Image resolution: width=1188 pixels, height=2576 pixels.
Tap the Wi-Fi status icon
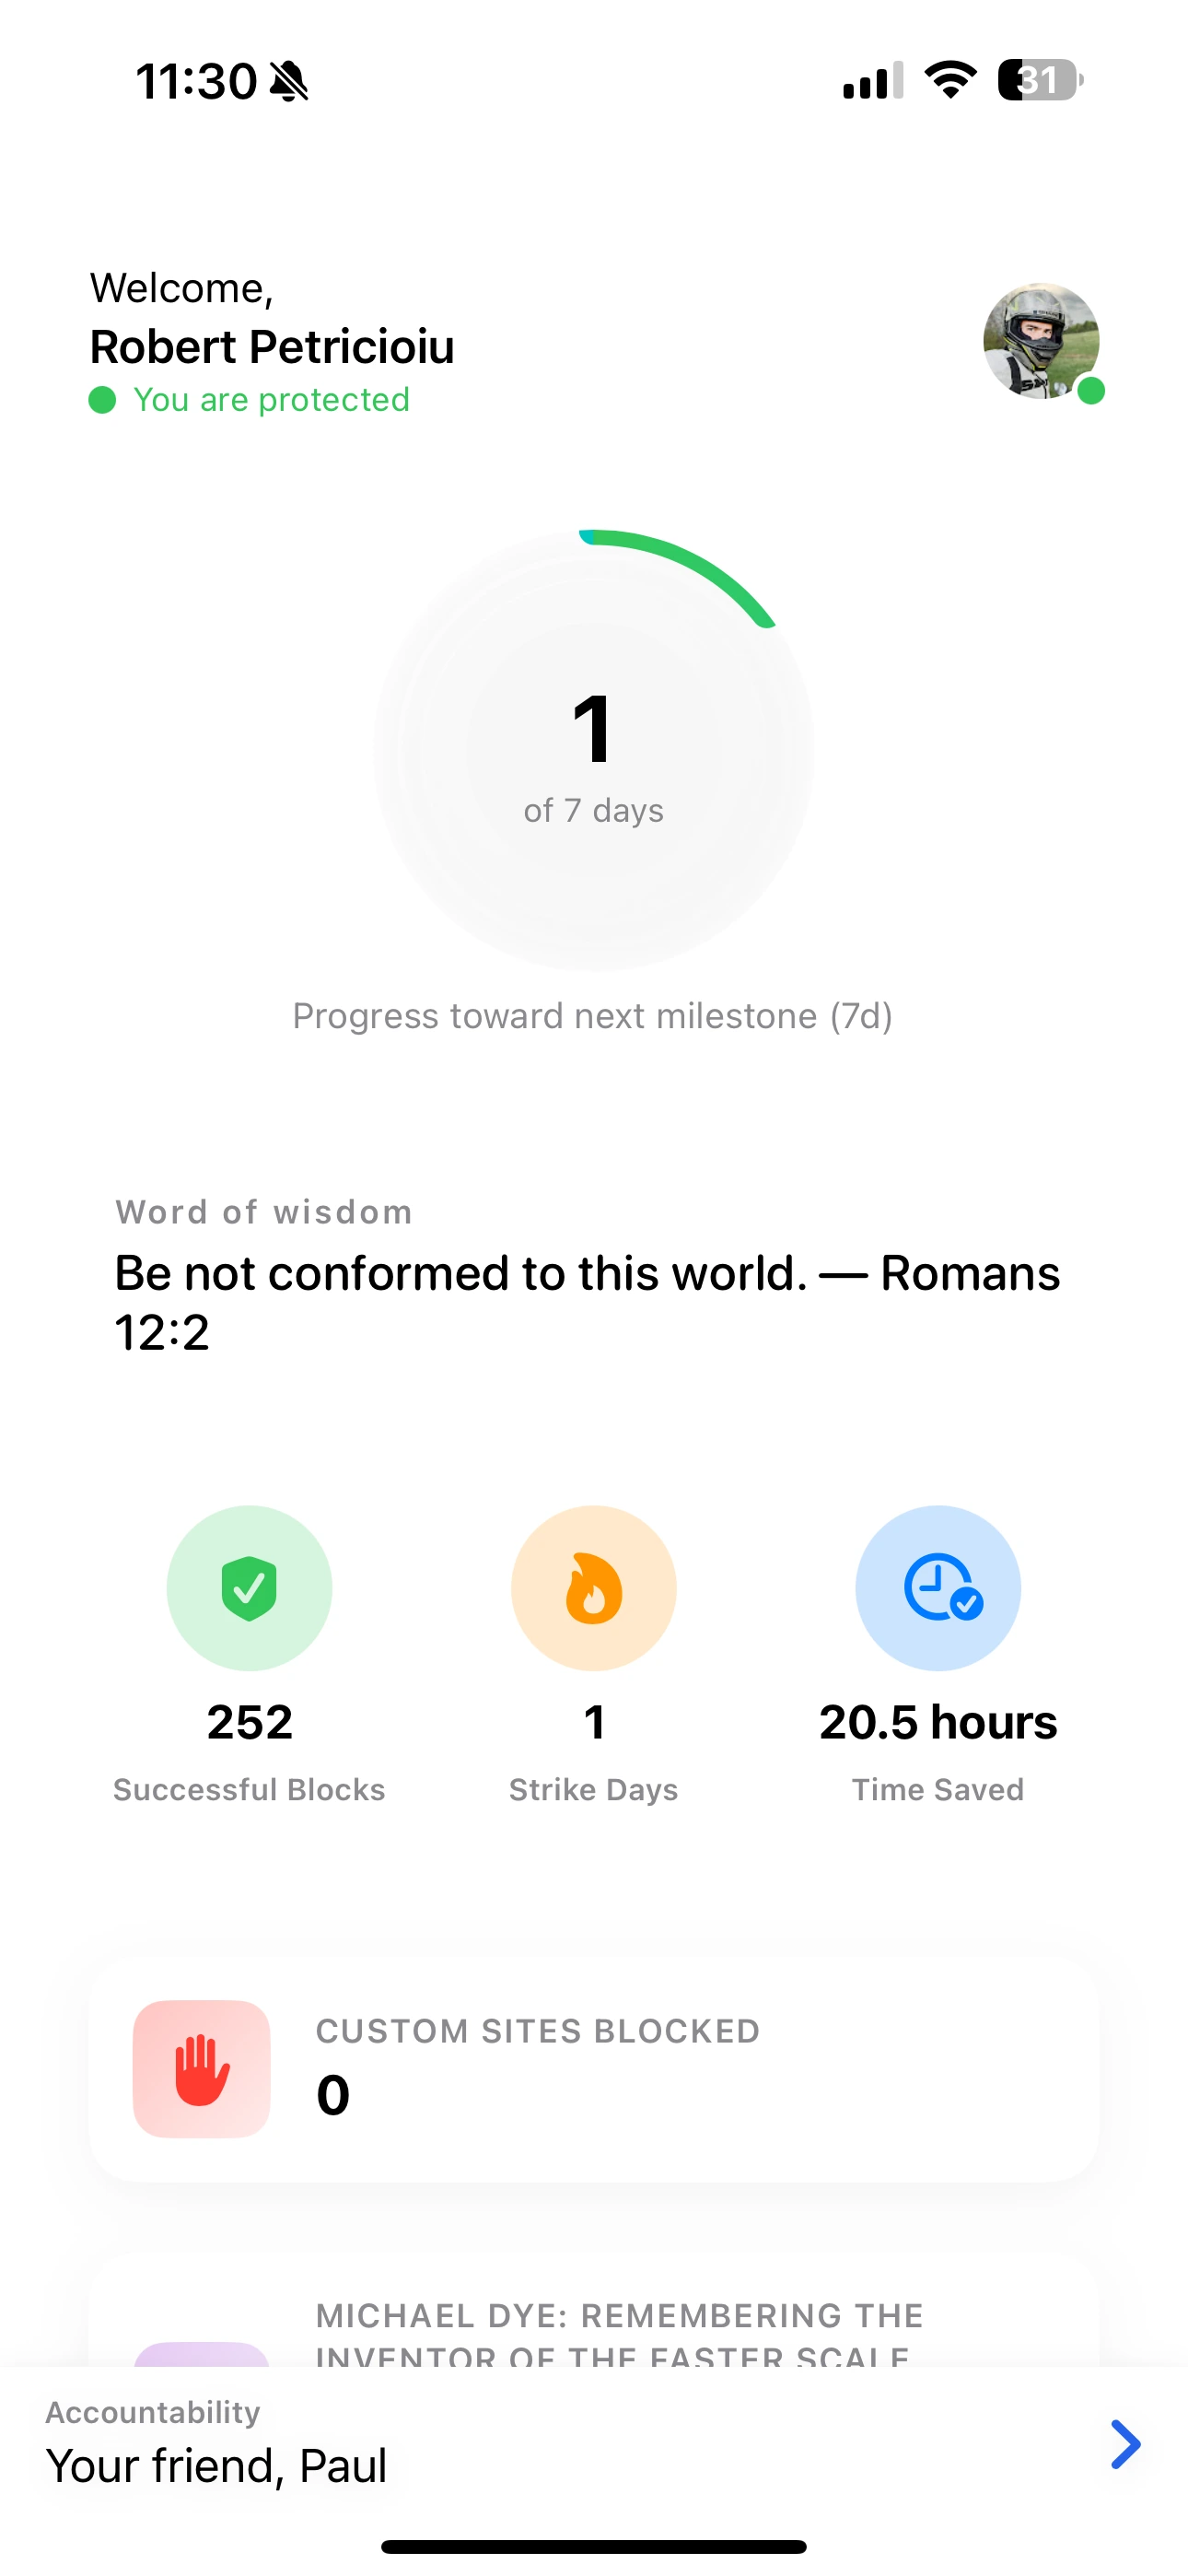click(950, 80)
